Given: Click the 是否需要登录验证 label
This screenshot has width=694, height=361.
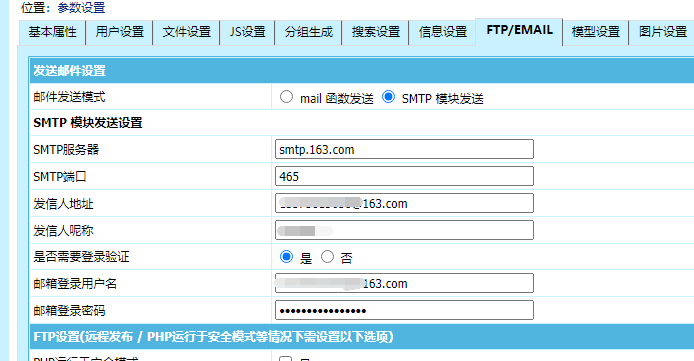Looking at the screenshot, I should click(x=81, y=257).
